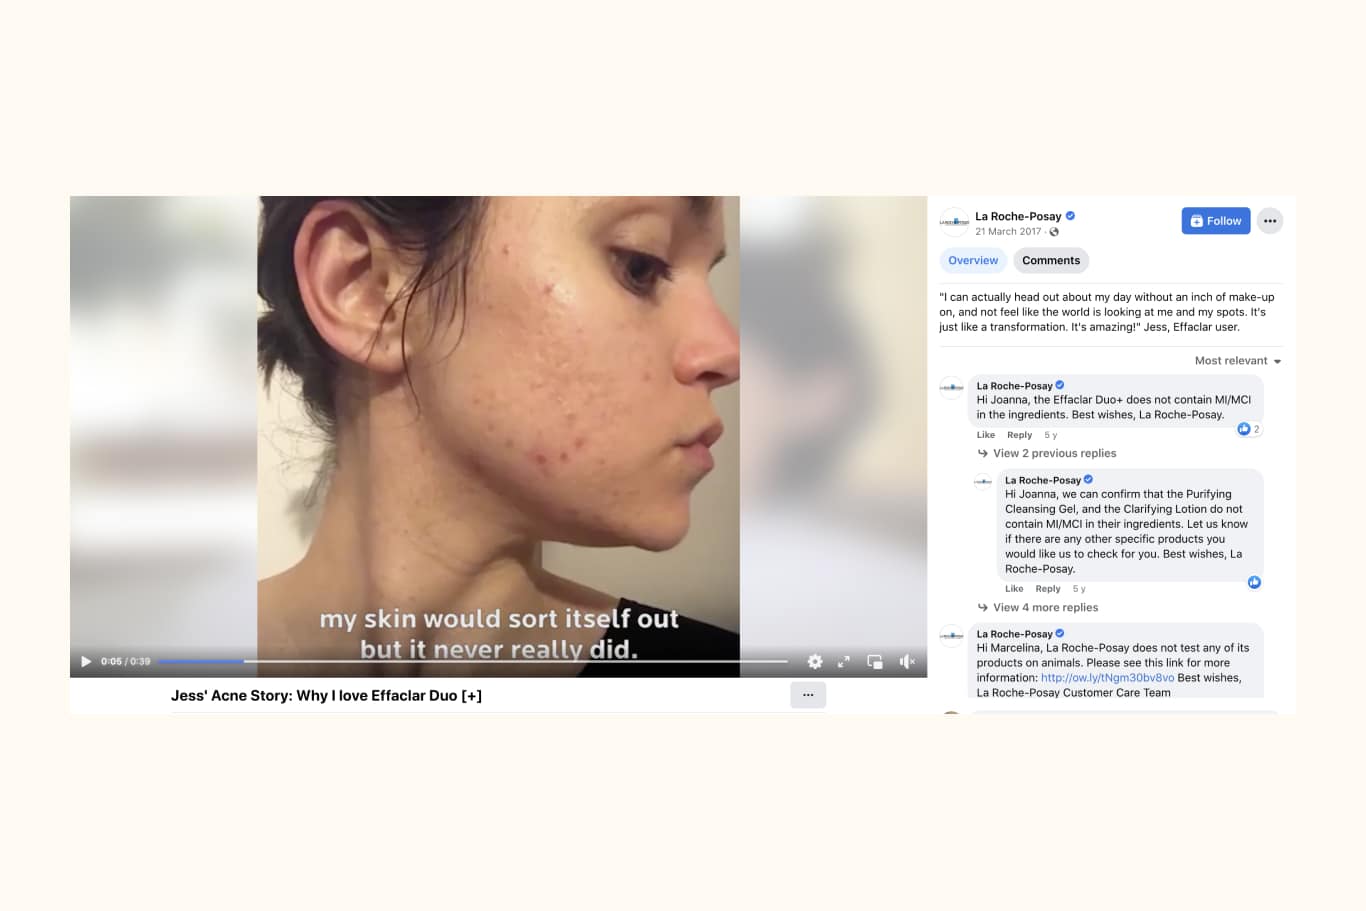This screenshot has height=911, width=1366.
Task: Open the Most relevant sort dropdown
Action: point(1238,361)
